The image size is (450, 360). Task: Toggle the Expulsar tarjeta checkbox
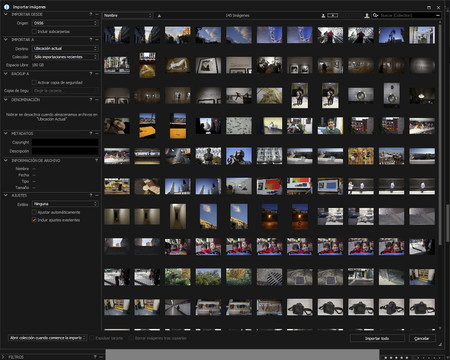tap(92, 338)
